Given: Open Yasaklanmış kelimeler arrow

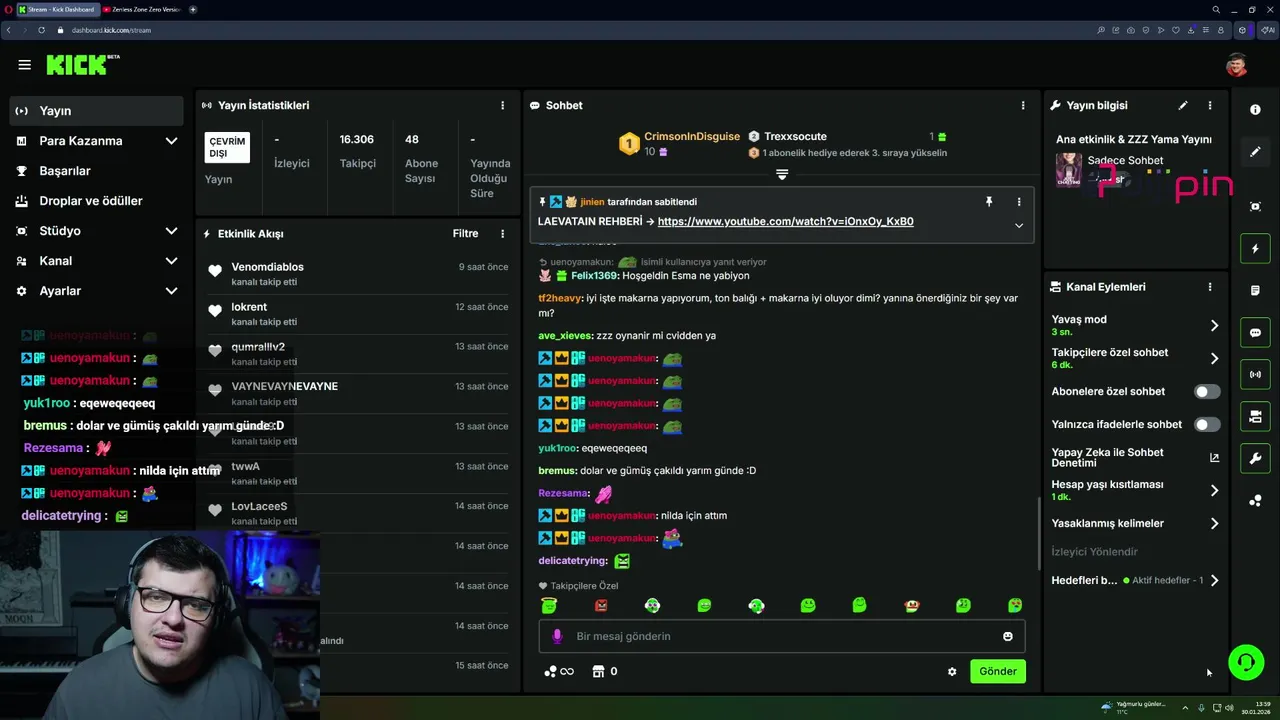Looking at the screenshot, I should click(x=1214, y=523).
